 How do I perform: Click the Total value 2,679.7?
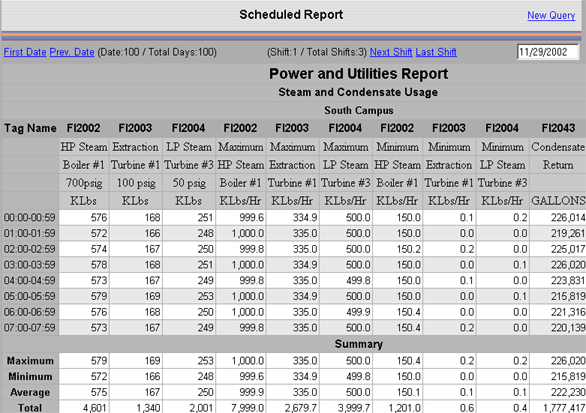coord(300,408)
